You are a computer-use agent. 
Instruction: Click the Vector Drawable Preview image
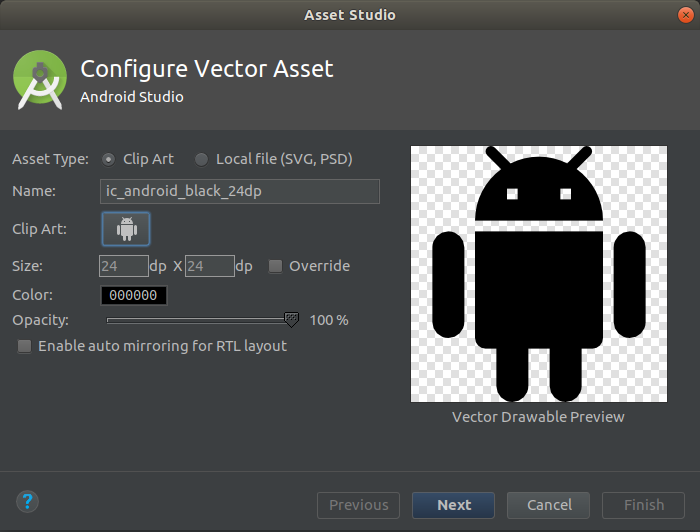click(x=539, y=274)
